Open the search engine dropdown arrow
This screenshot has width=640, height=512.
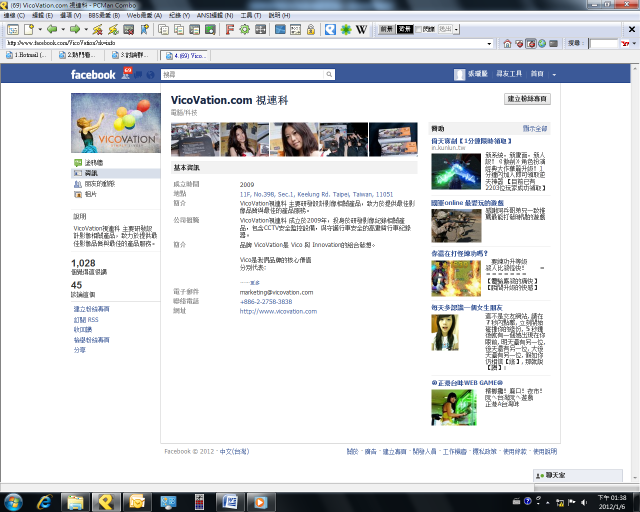[x=634, y=43]
